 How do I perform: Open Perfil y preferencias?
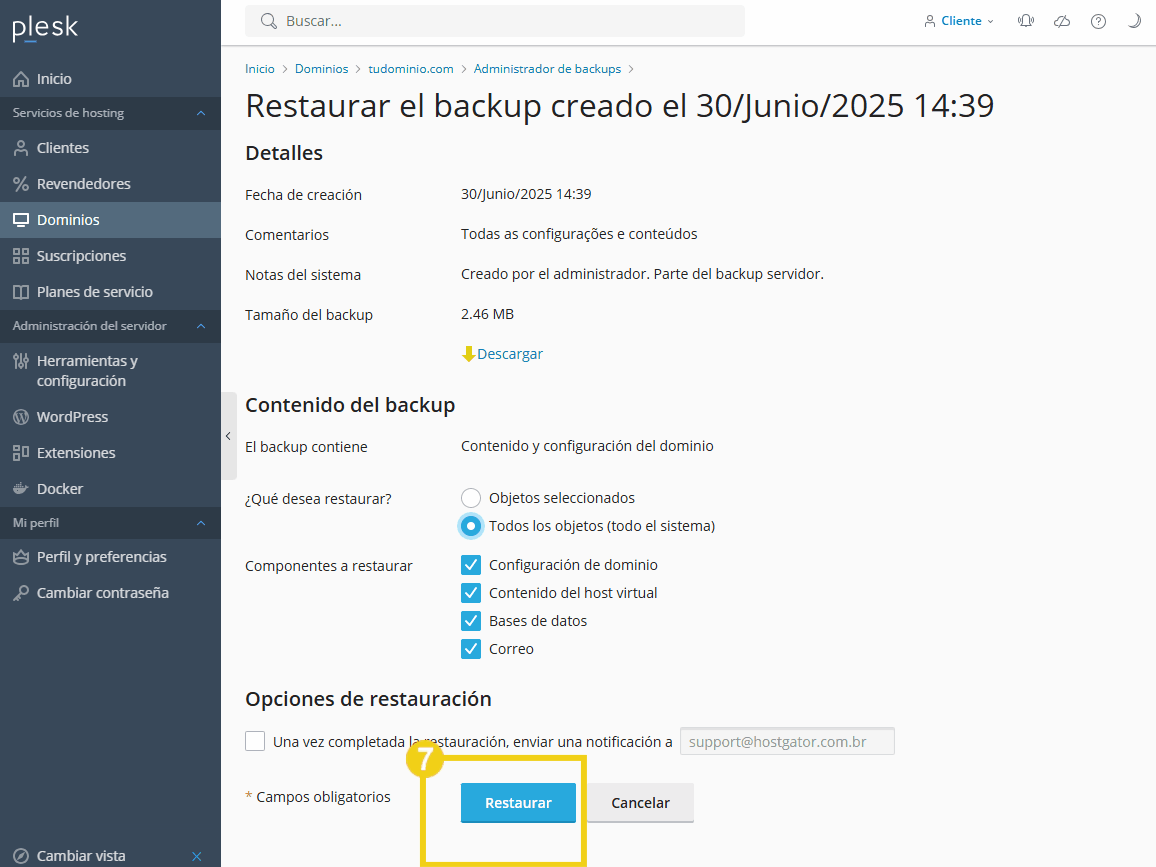tap(111, 557)
